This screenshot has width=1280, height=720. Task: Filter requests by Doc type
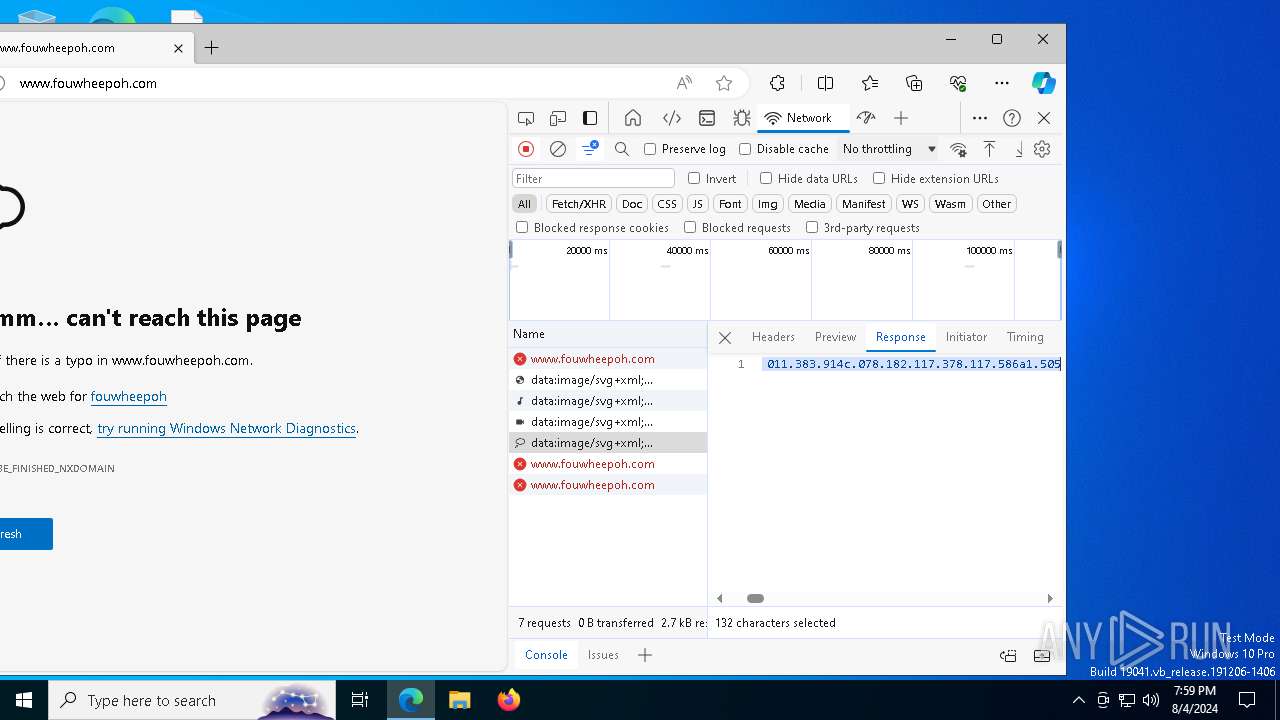click(632, 203)
